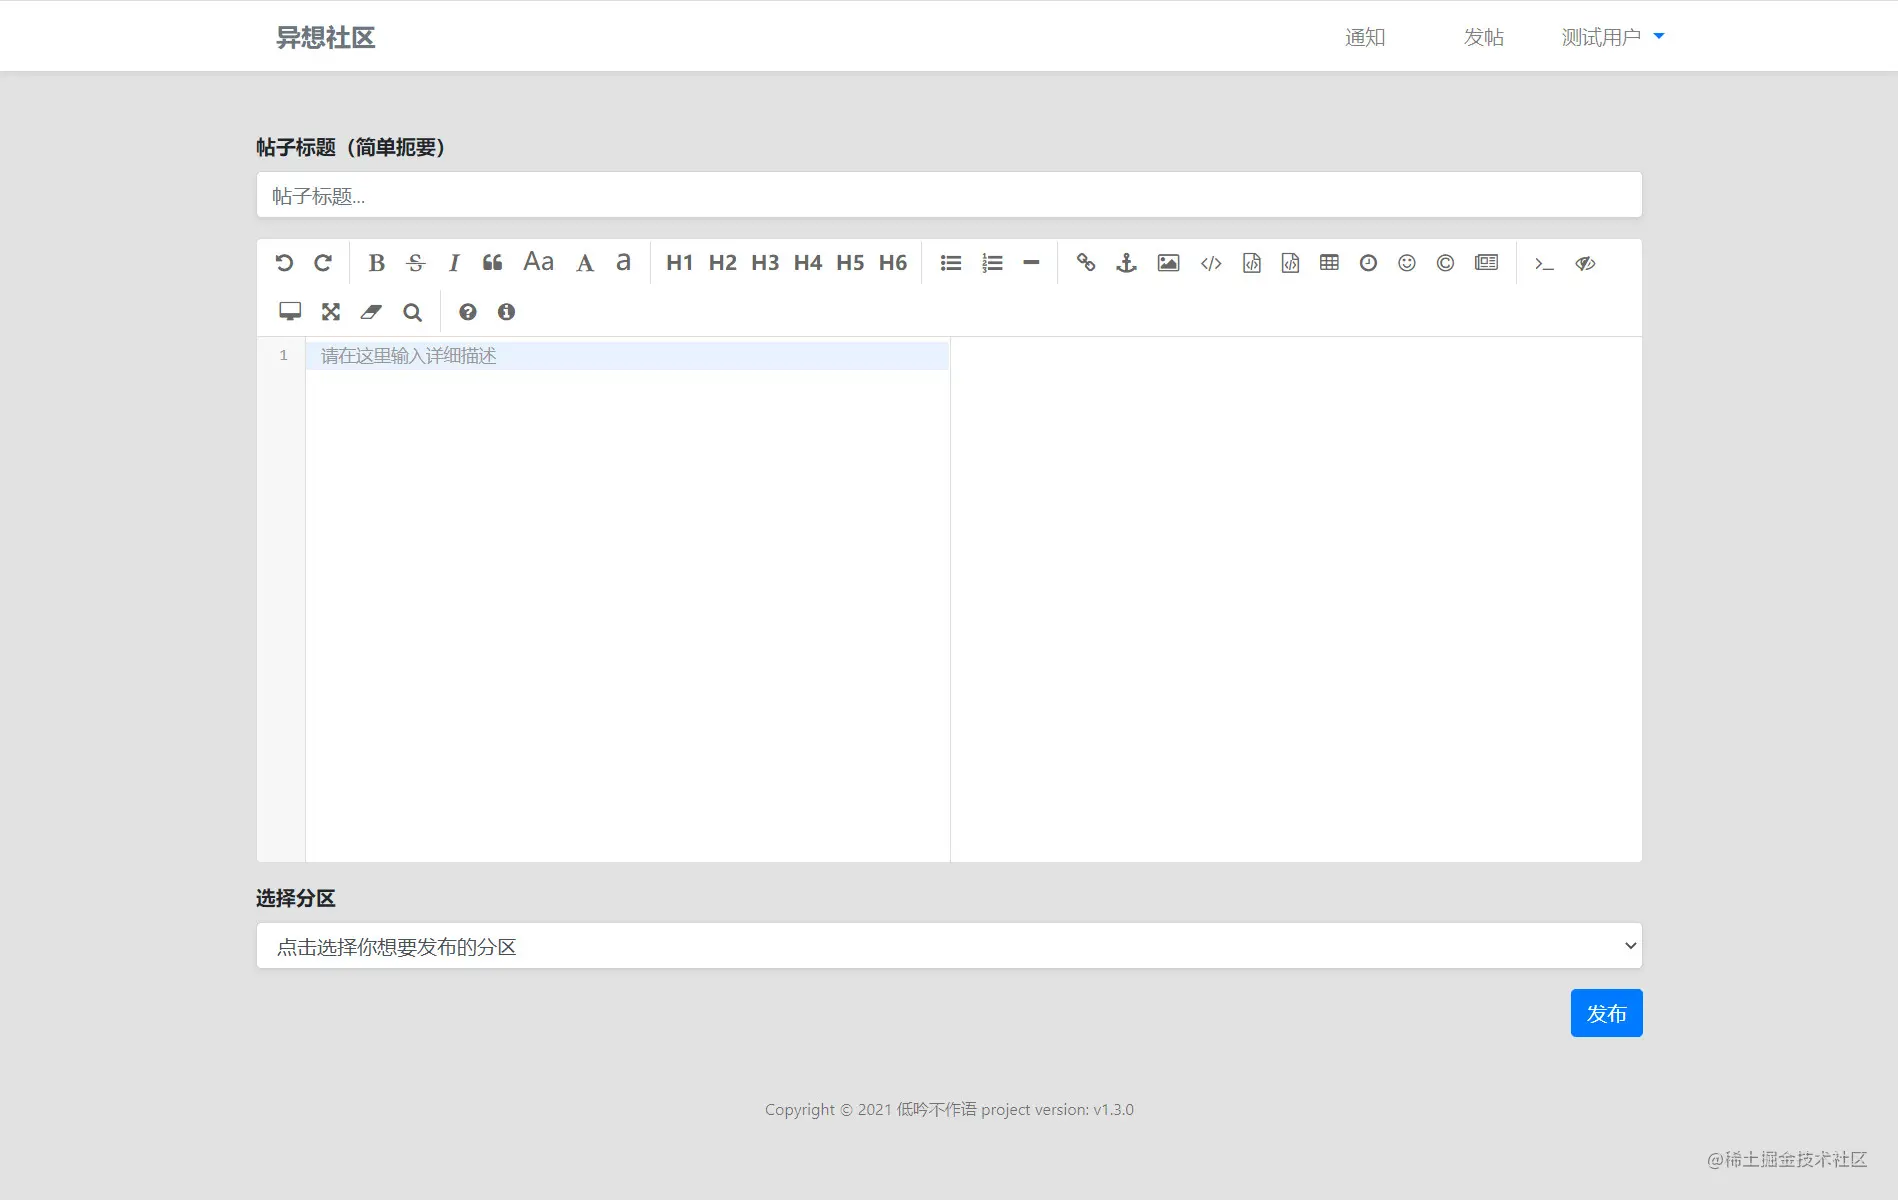This screenshot has width=1898, height=1200.
Task: Click the blue 发布 publish button
Action: (1606, 1013)
